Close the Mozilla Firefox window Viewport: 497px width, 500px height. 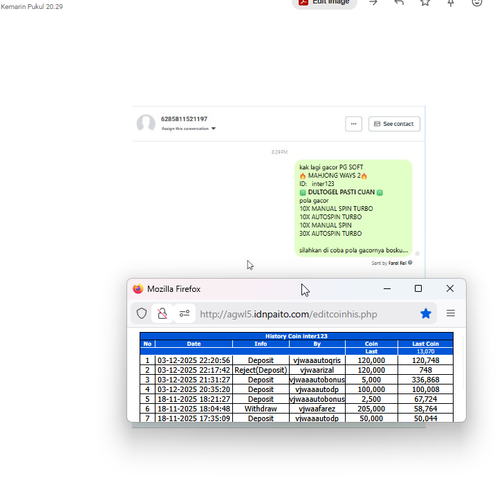(450, 289)
